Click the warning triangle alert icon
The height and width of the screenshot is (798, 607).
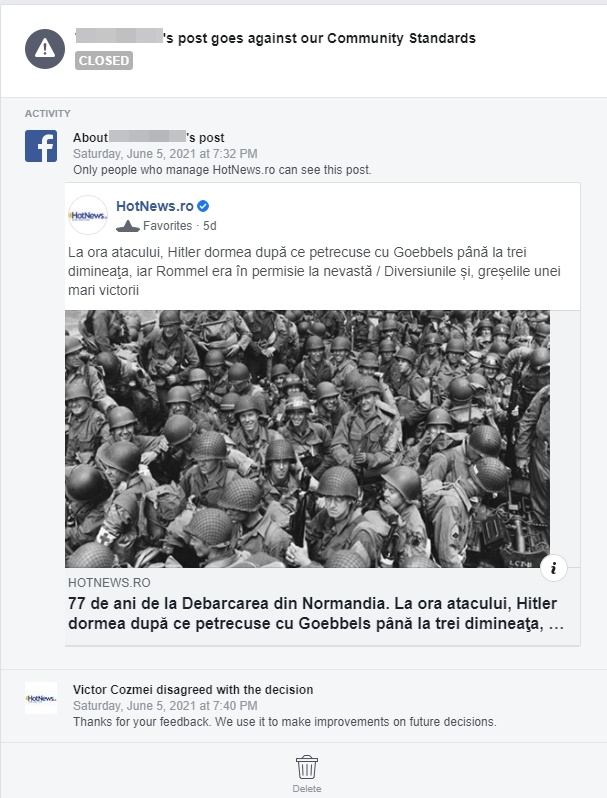(x=45, y=49)
